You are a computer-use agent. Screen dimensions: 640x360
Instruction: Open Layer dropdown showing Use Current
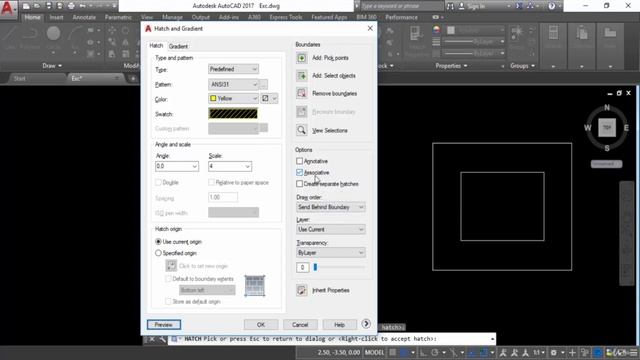331,229
